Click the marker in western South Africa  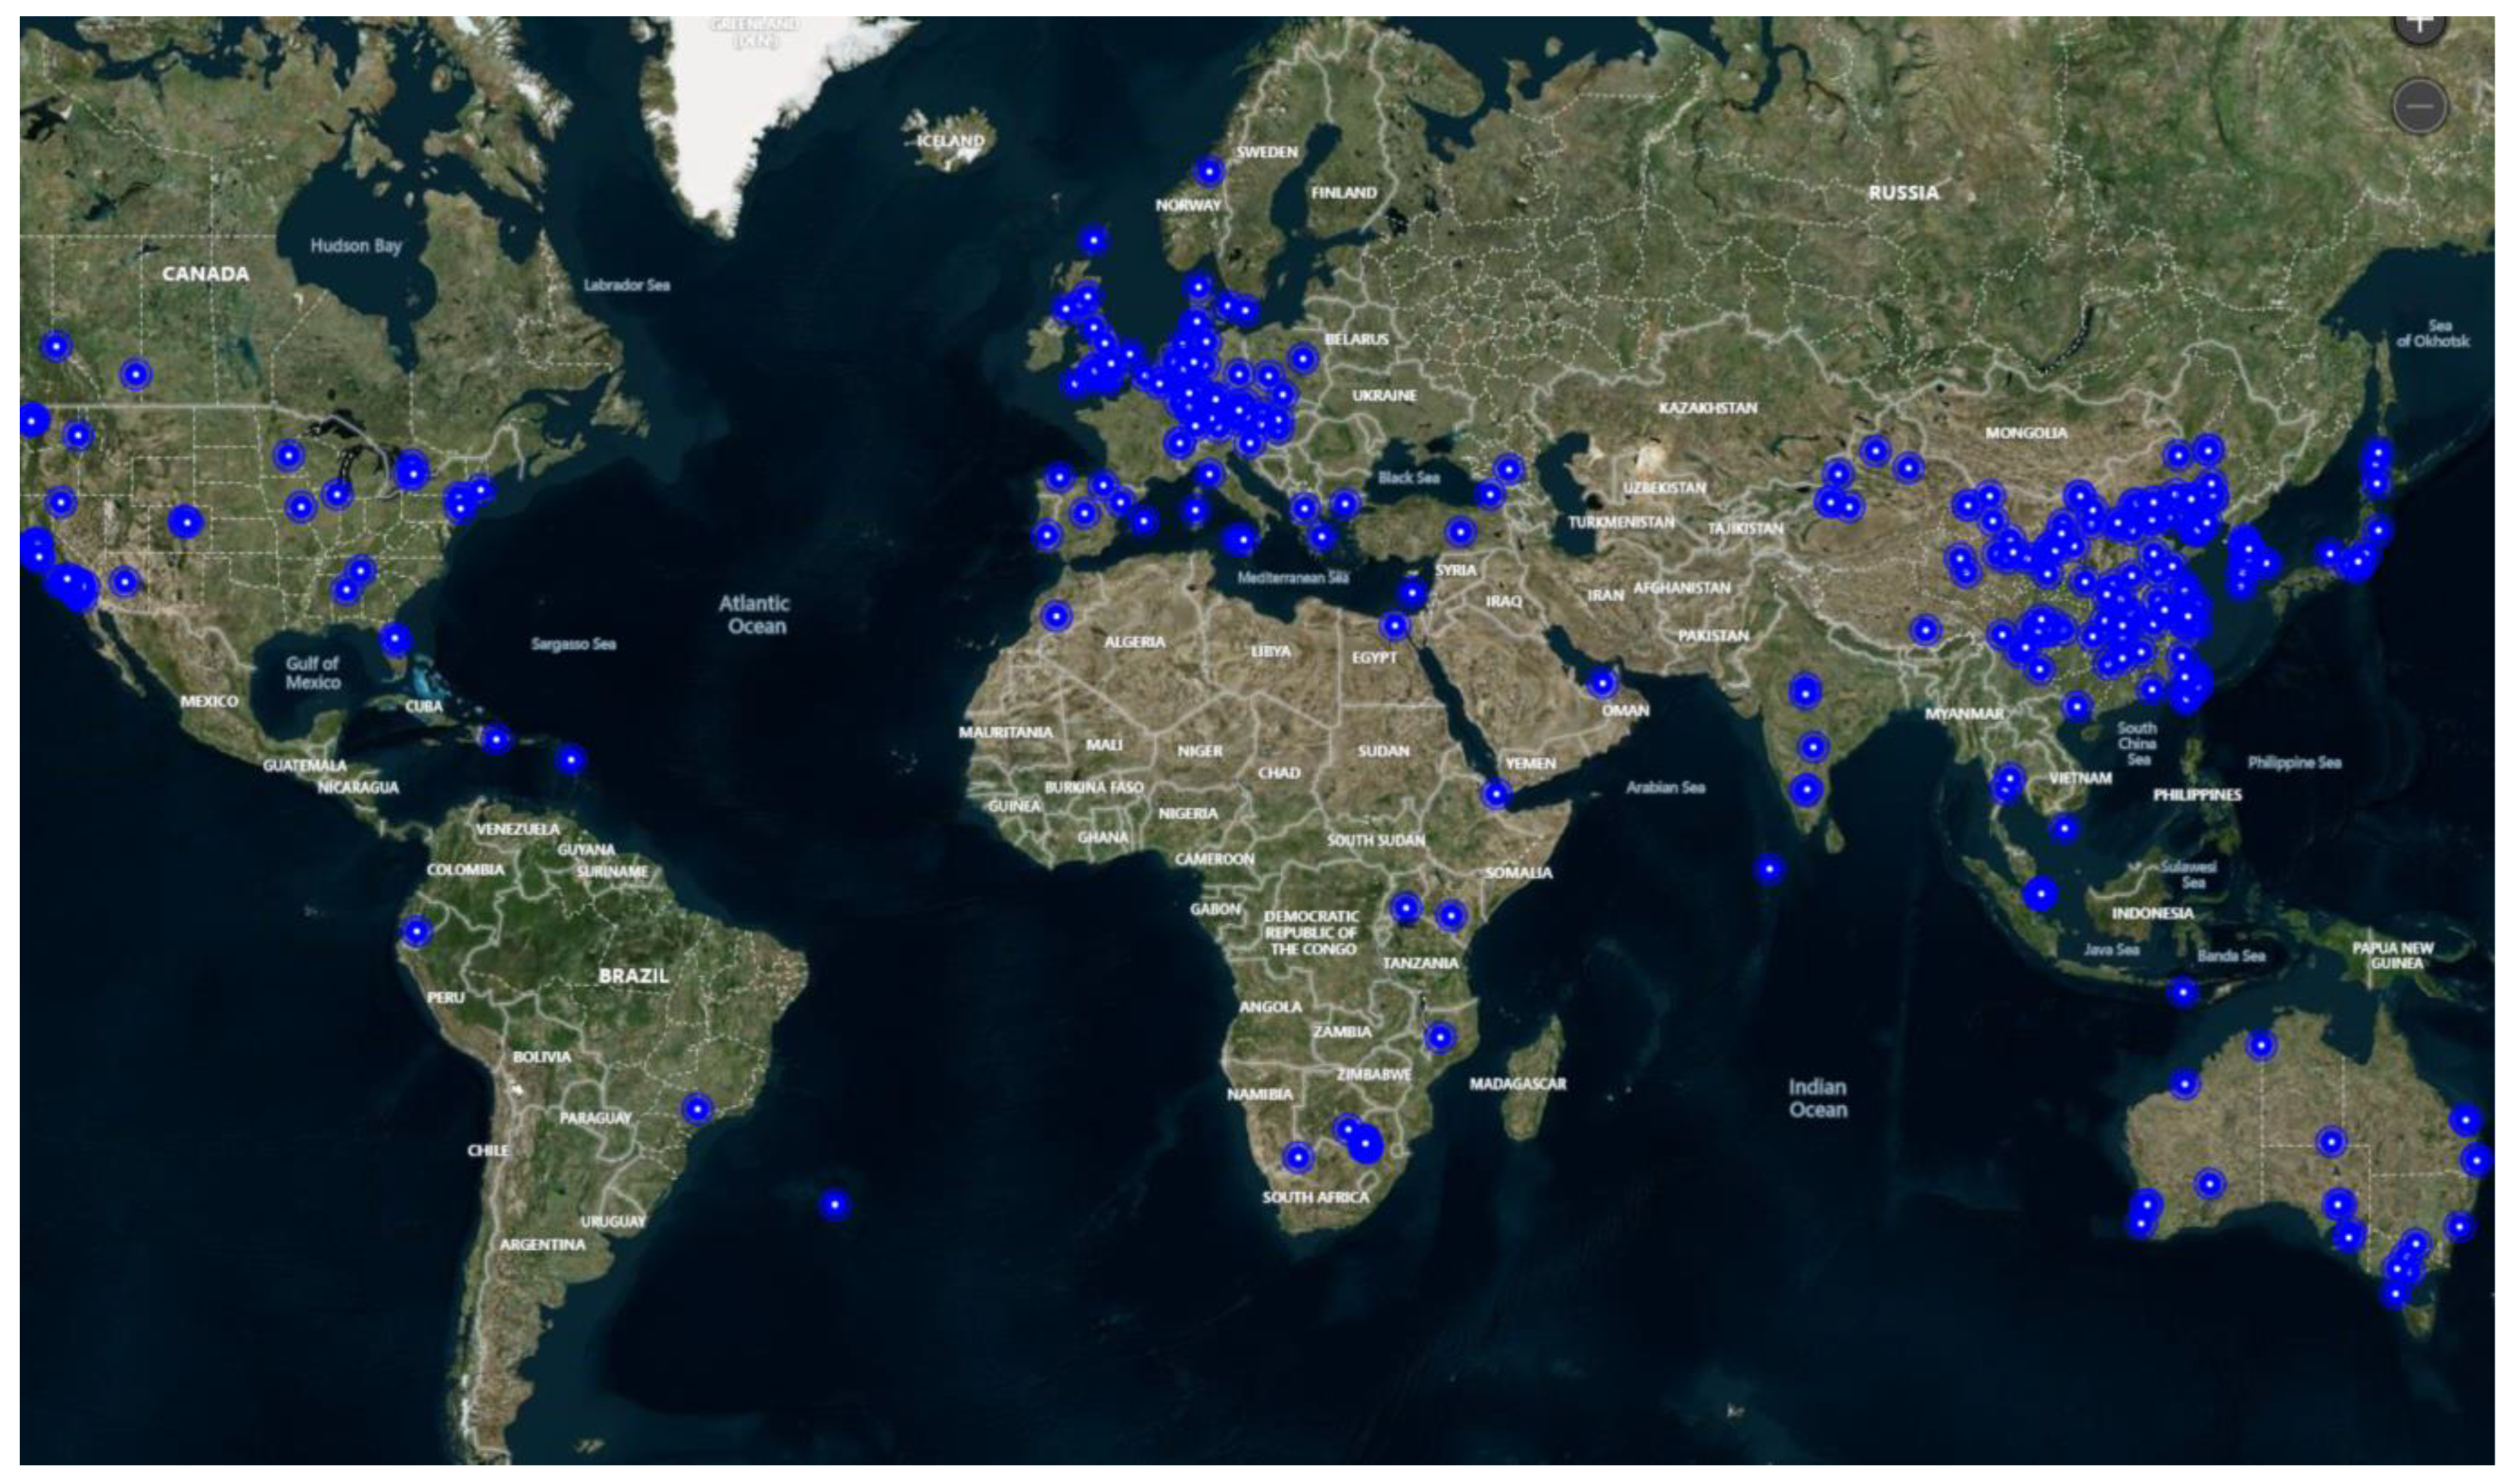1298,1158
